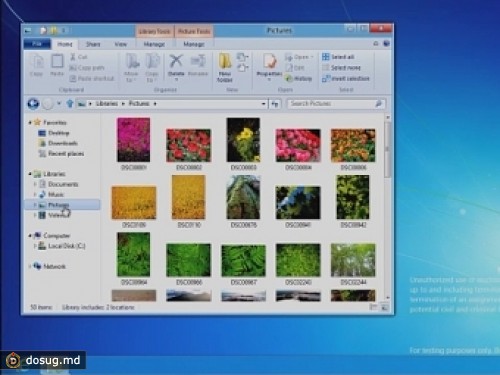Collapse the Favorites section in sidebar
Viewport: 500px width, 375px height.
coord(30,122)
